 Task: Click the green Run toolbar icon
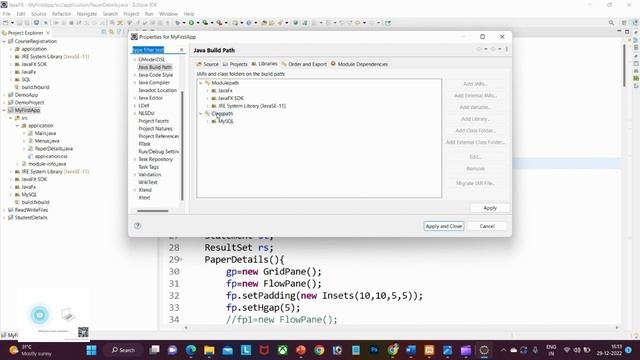(x=191, y=23)
